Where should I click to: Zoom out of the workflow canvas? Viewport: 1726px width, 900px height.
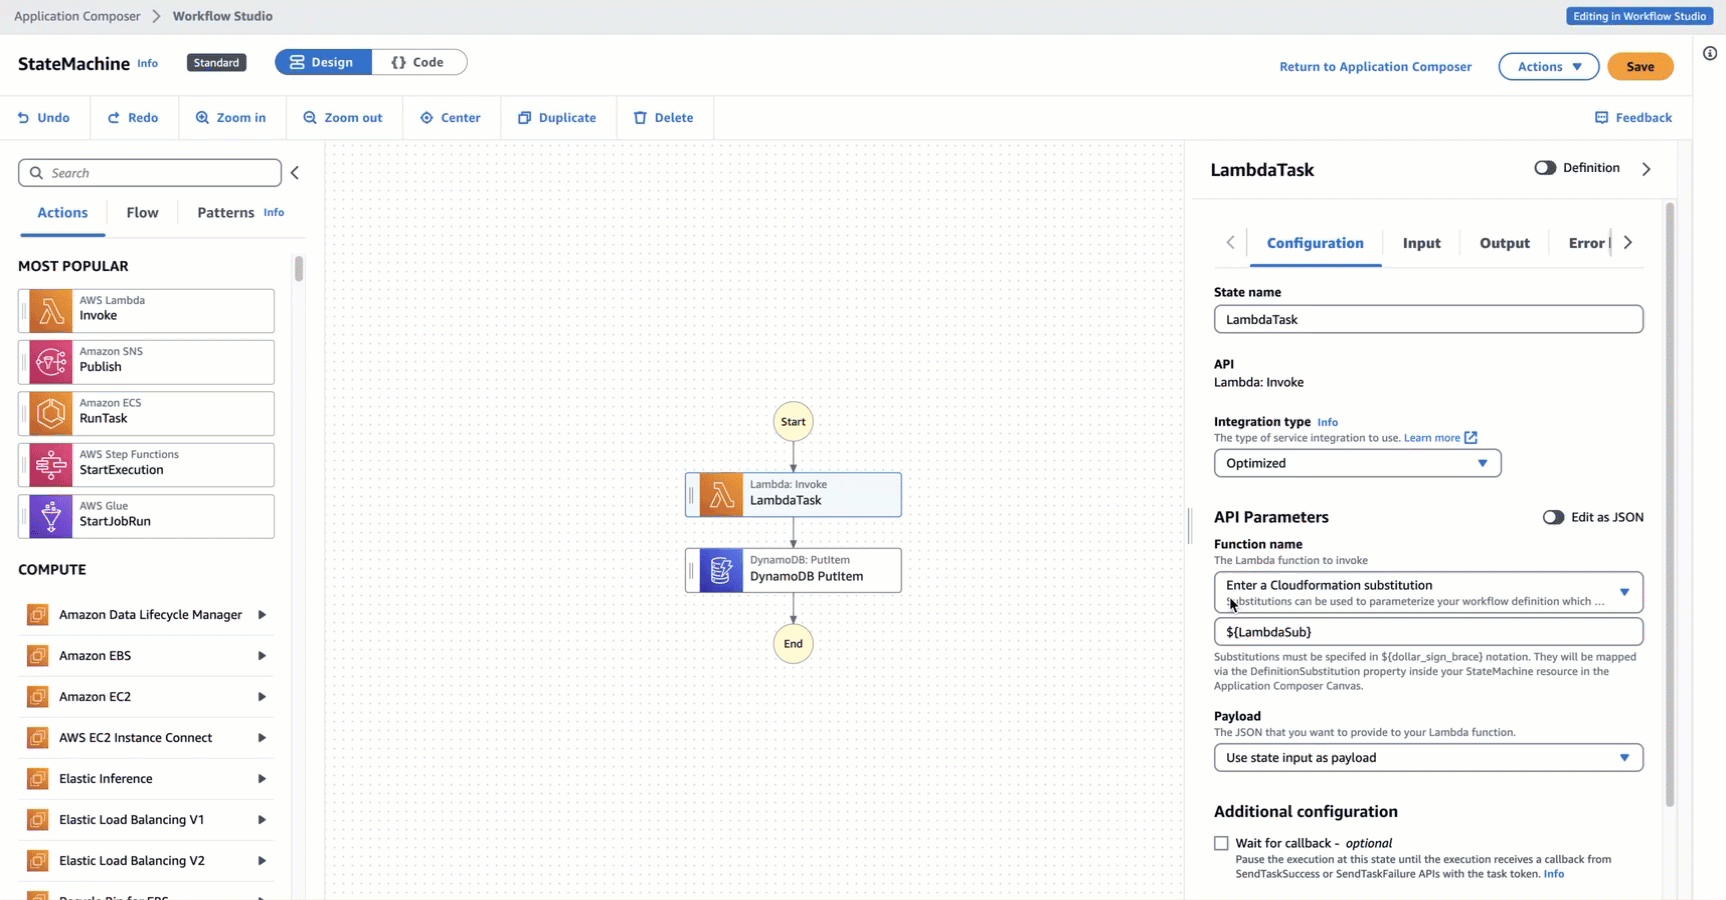pos(343,117)
